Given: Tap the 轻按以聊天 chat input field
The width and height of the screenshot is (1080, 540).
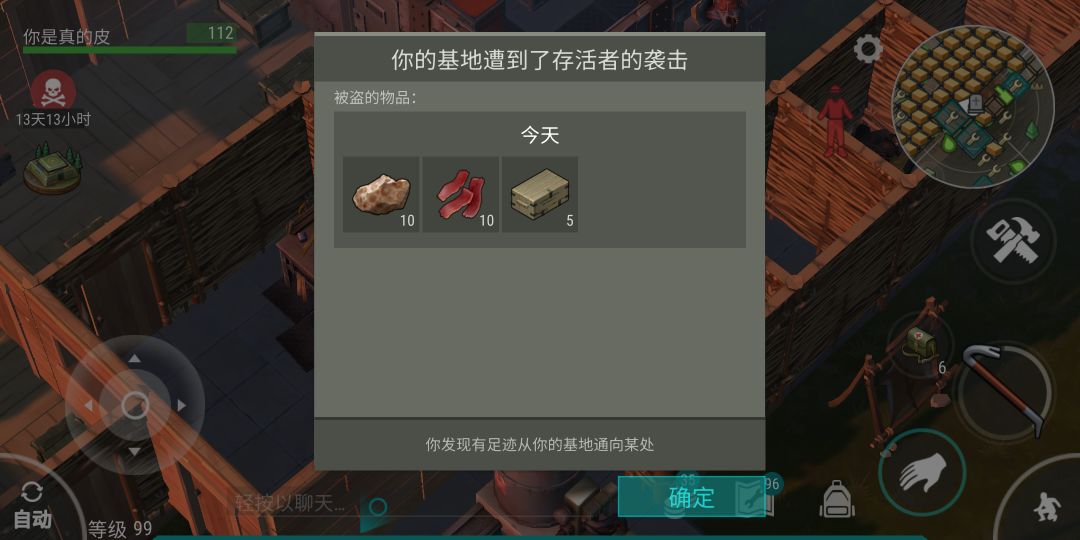Looking at the screenshot, I should click(289, 503).
